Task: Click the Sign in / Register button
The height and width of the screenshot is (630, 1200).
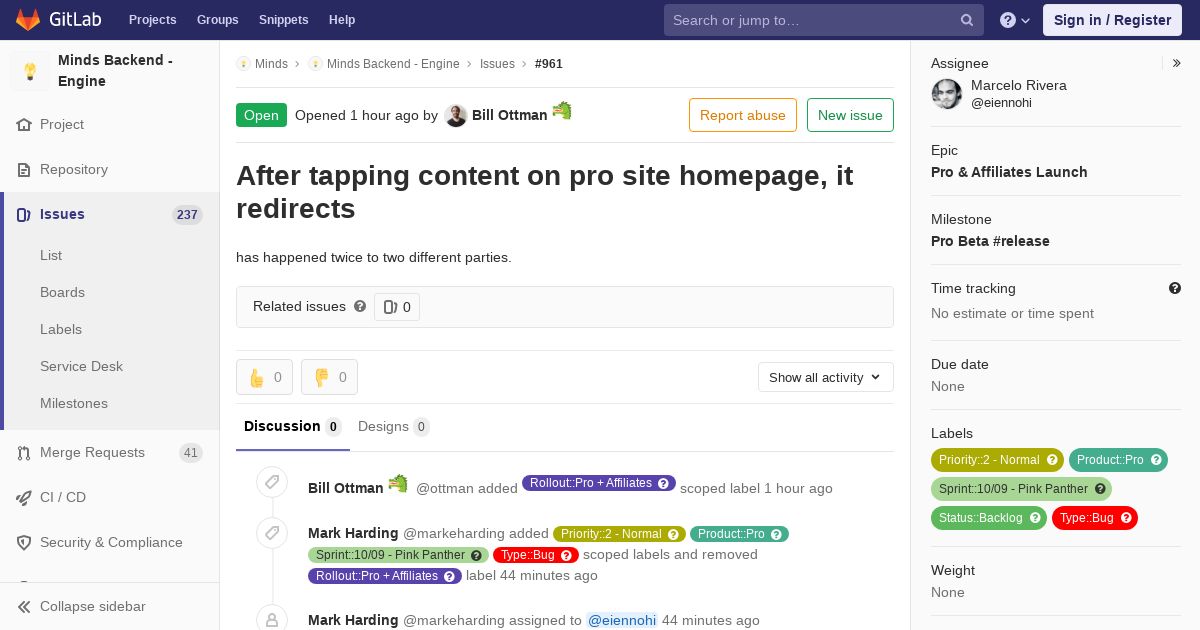Action: [1112, 20]
